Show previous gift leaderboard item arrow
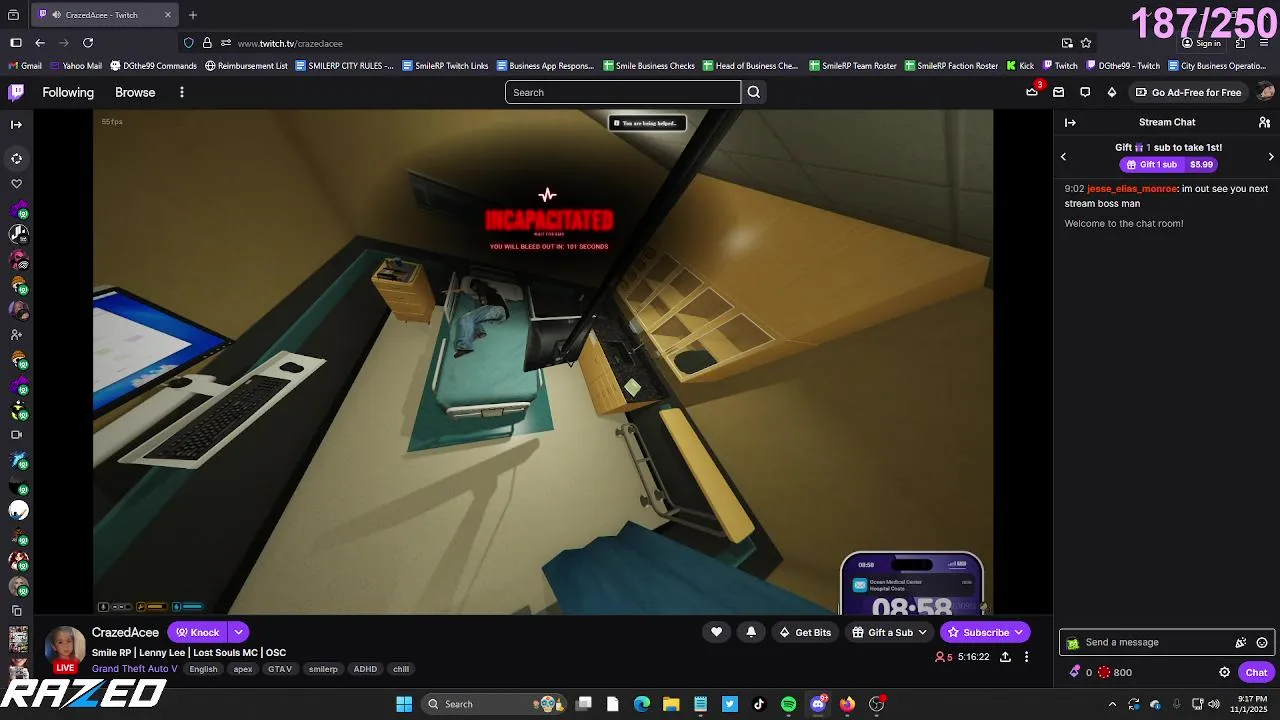 tap(1063, 156)
